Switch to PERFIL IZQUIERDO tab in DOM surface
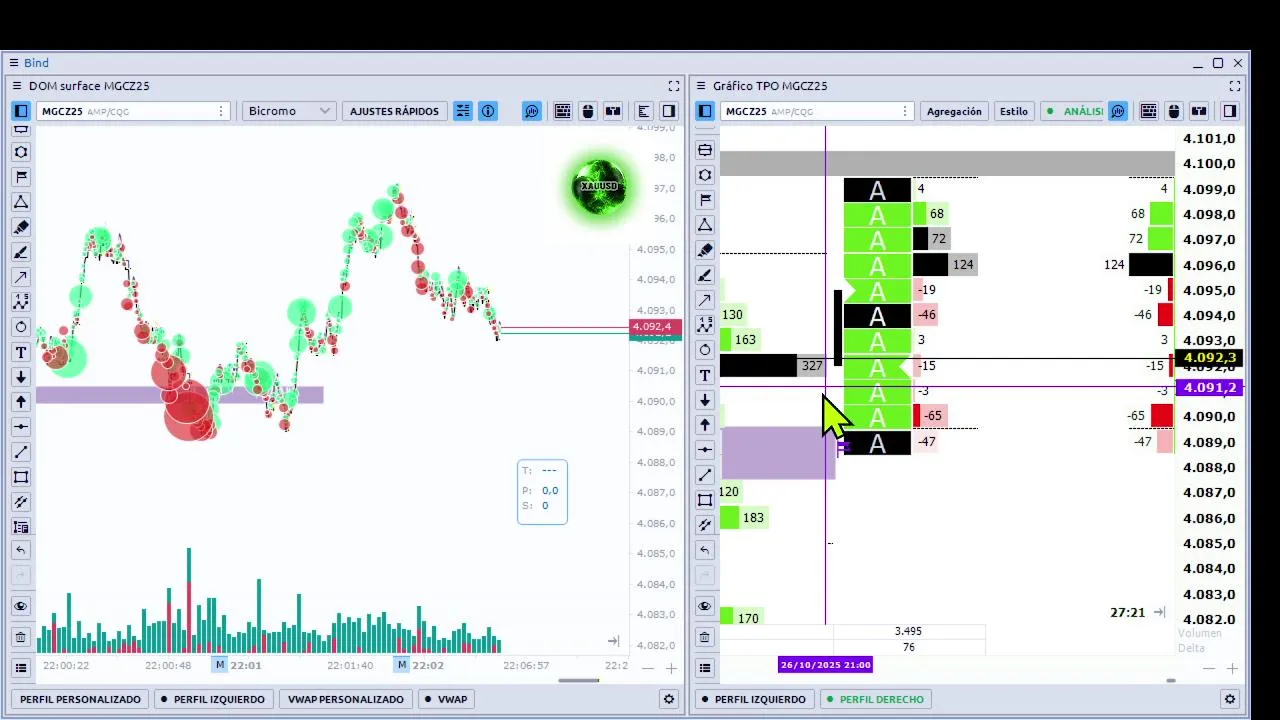This screenshot has height=720, width=1280. click(212, 699)
